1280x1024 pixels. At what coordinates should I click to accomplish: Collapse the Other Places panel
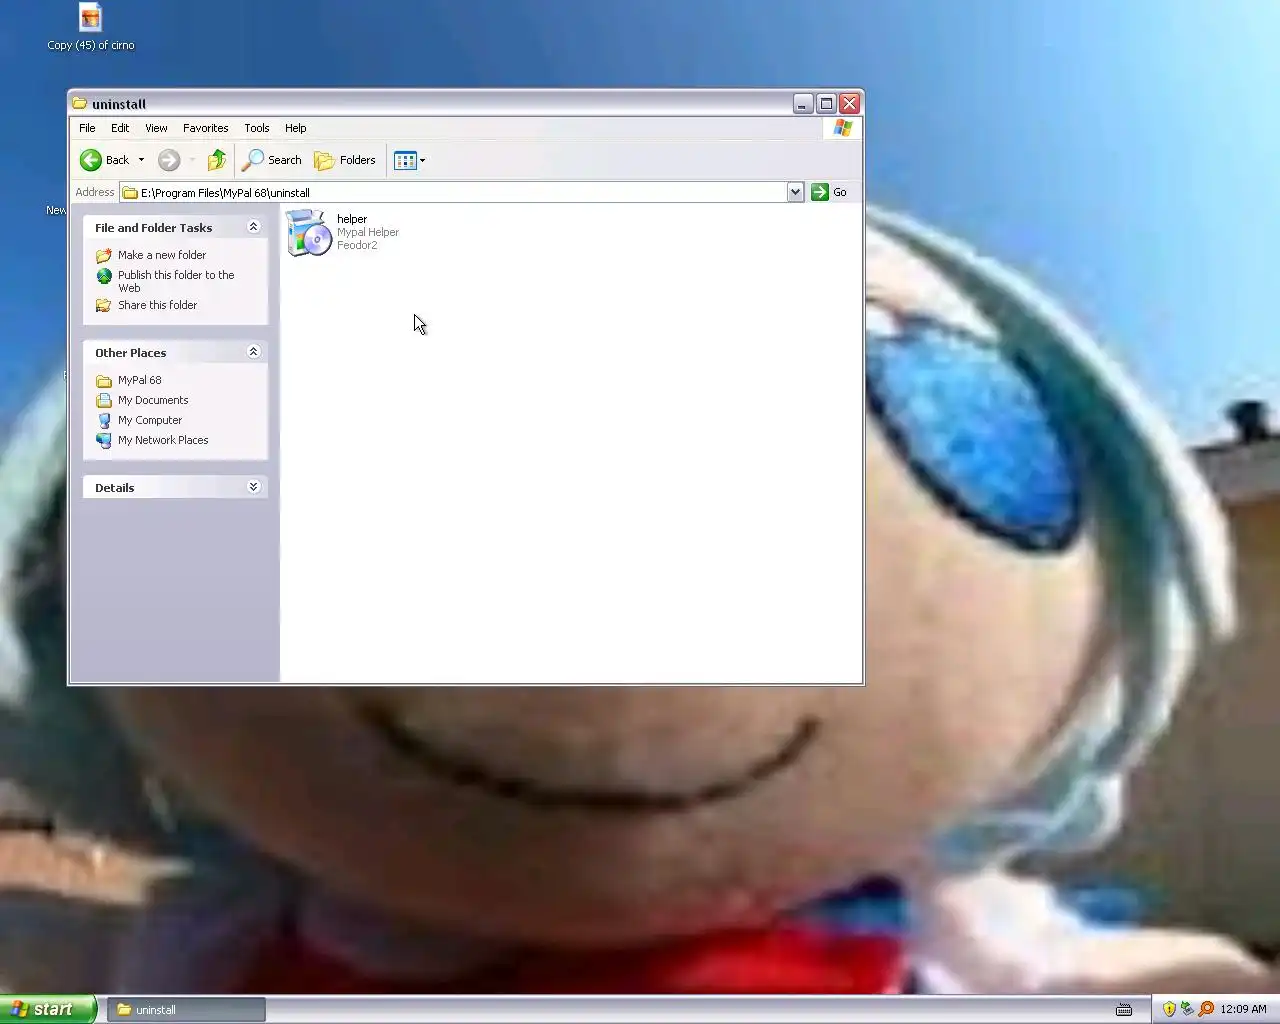click(253, 352)
